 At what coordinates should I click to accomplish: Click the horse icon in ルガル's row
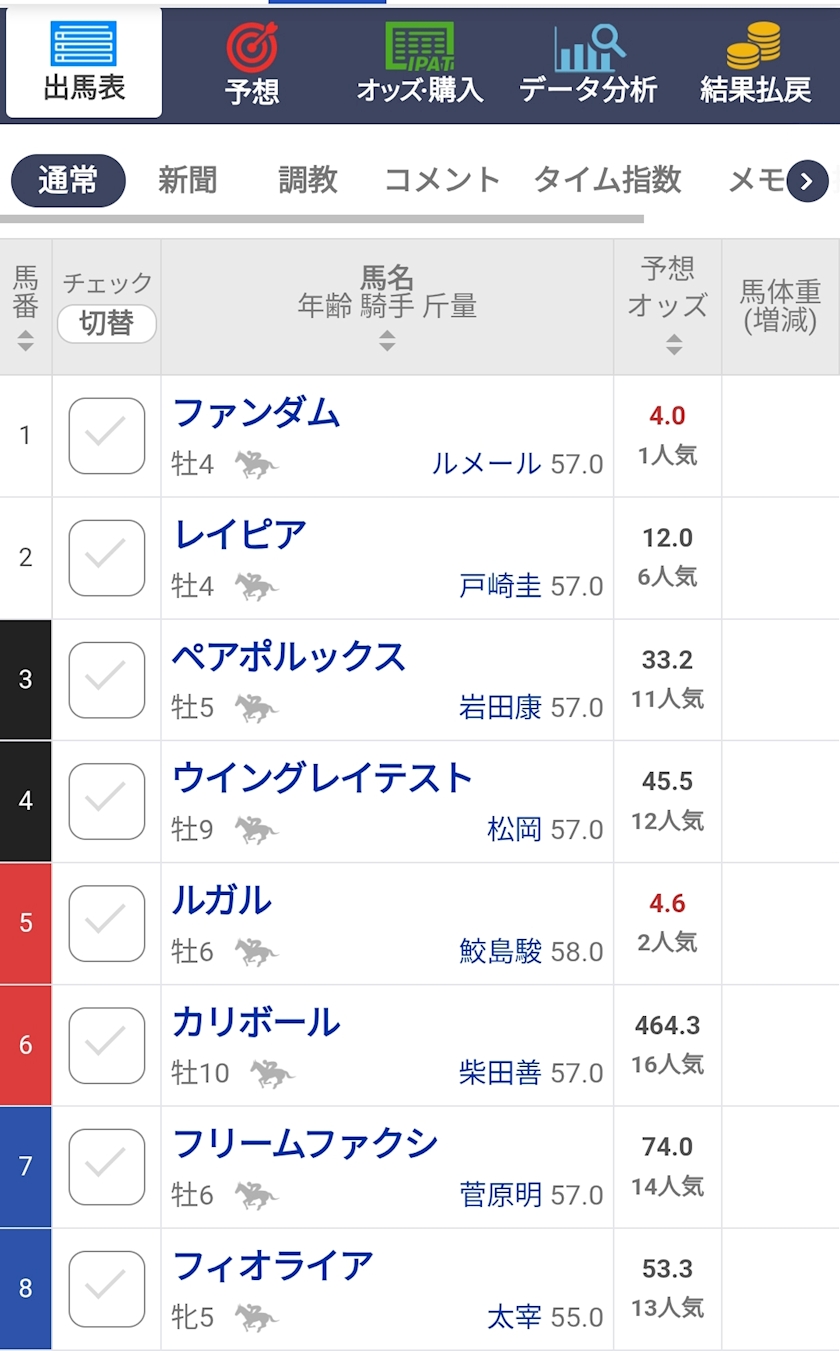256,951
